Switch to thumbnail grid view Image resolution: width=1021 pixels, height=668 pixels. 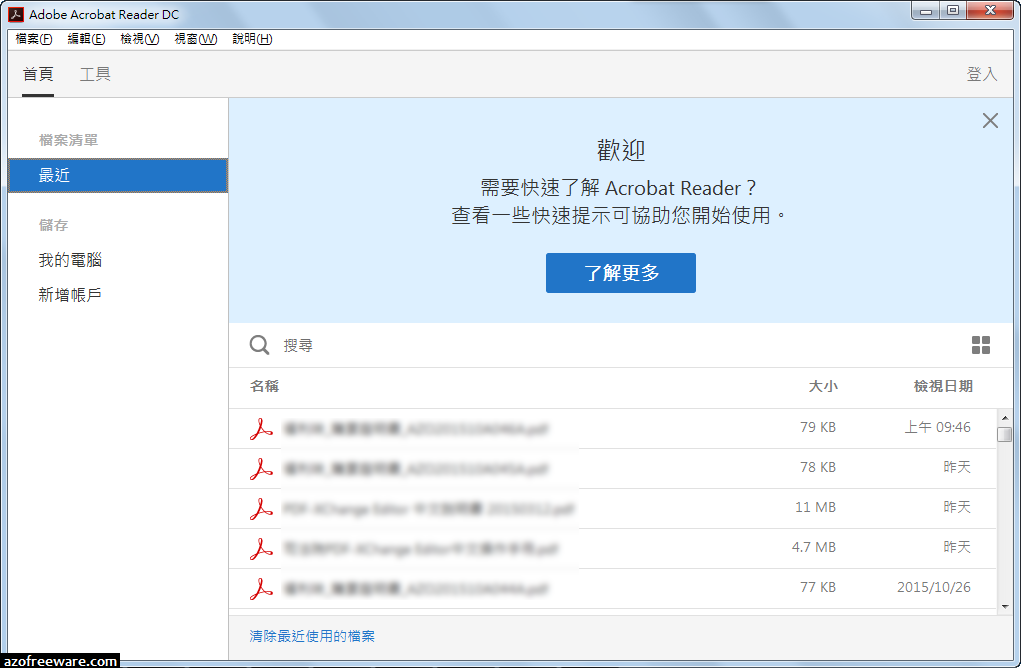981,345
